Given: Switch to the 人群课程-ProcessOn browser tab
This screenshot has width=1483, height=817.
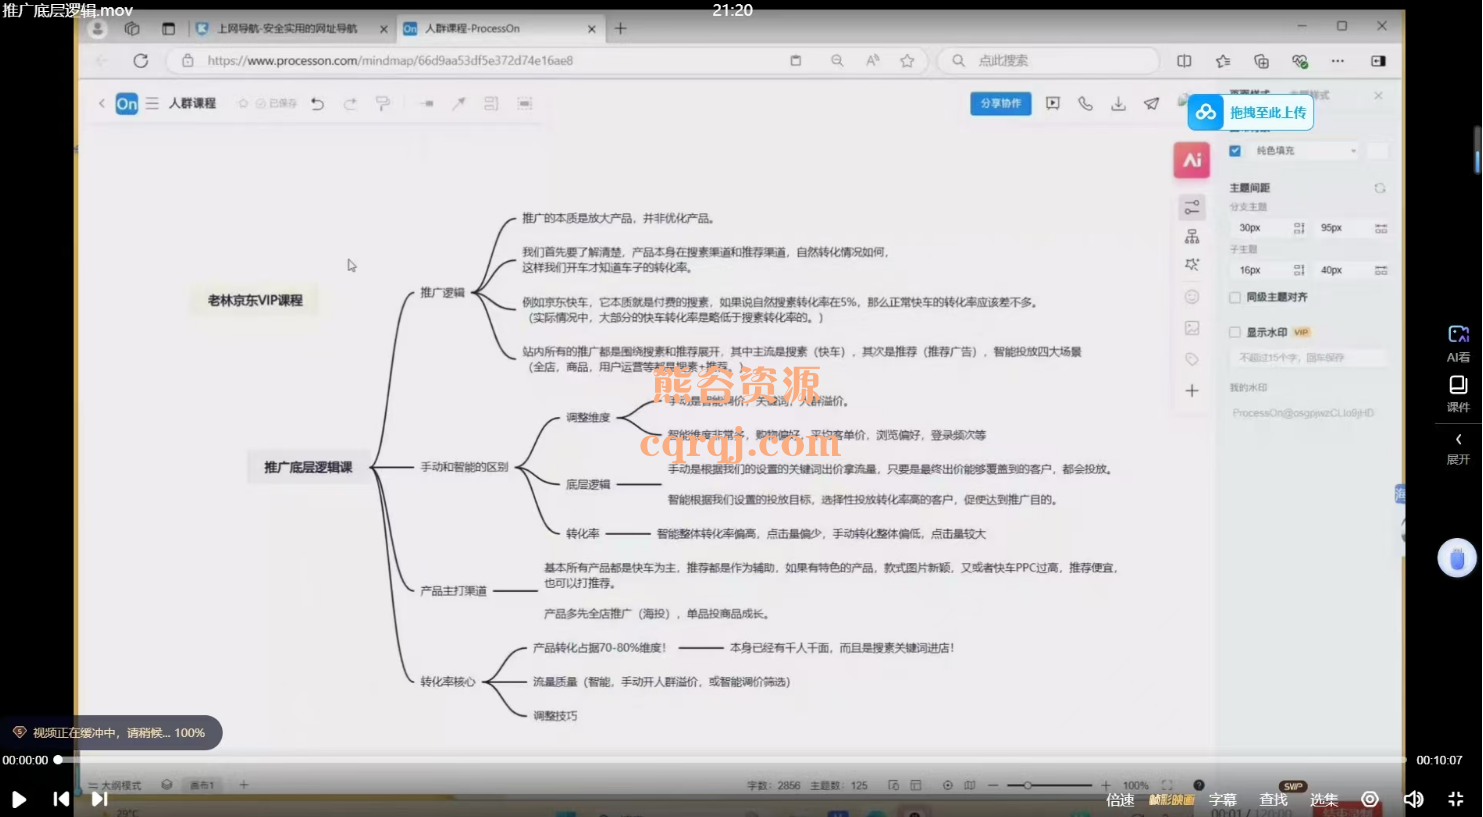Looking at the screenshot, I should (498, 29).
